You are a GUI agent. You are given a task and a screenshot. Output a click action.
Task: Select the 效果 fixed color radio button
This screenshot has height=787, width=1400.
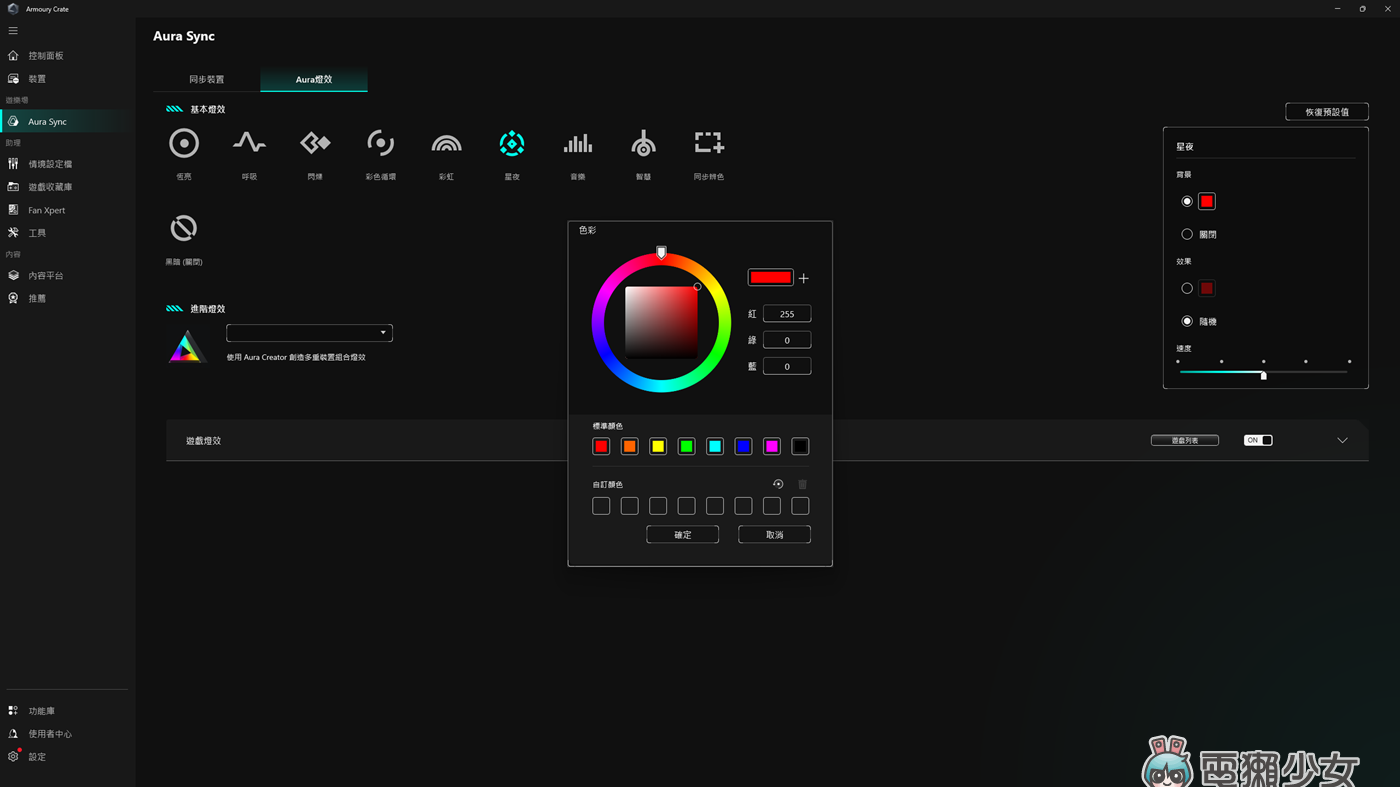[1187, 288]
